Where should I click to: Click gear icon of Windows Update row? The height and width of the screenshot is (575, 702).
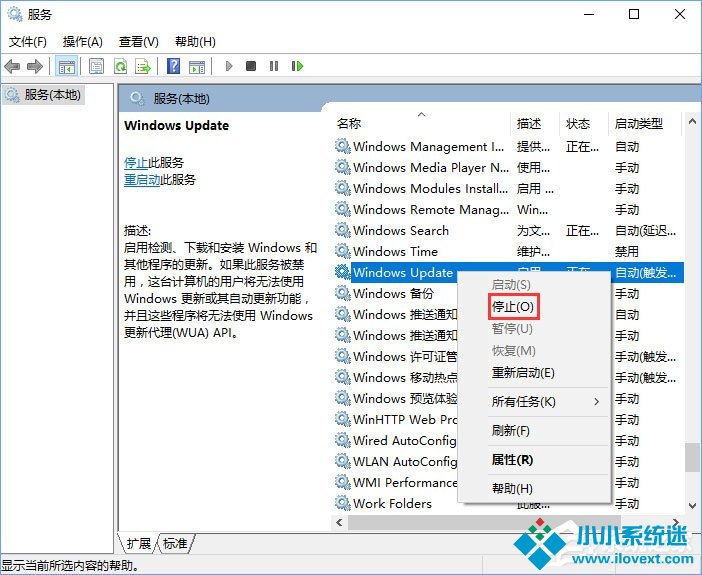[342, 272]
